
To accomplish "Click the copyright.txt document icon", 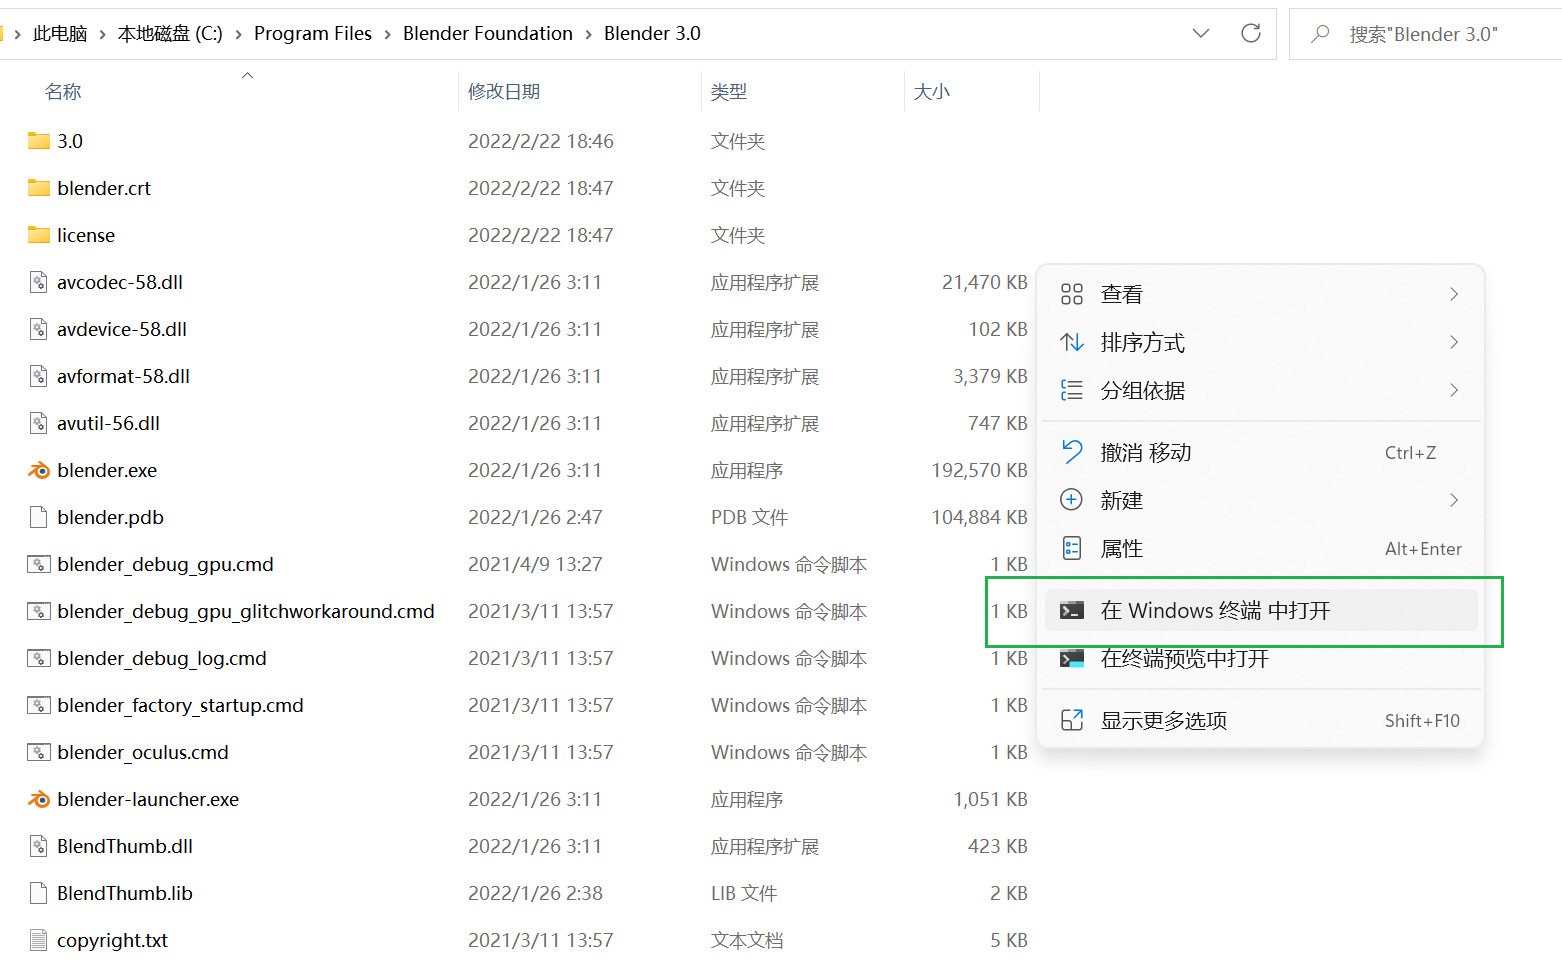I will (x=39, y=940).
